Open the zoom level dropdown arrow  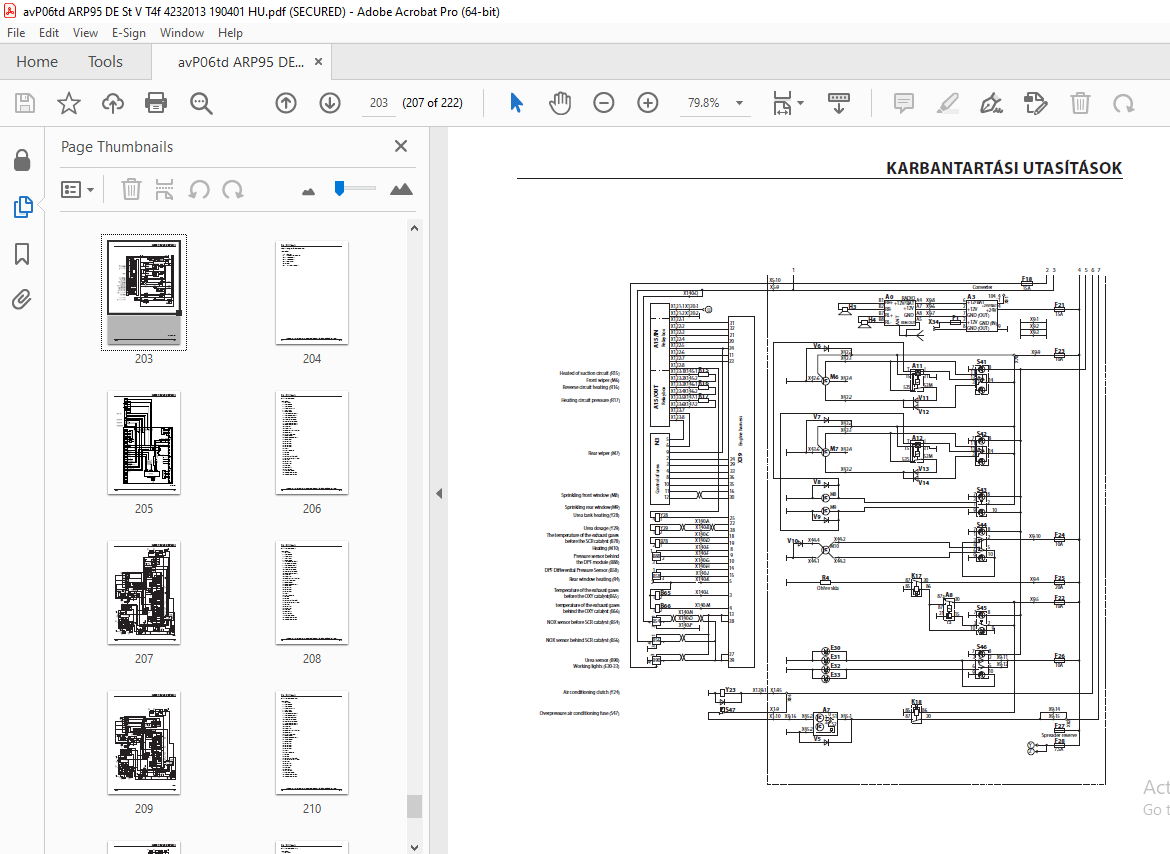(x=739, y=103)
